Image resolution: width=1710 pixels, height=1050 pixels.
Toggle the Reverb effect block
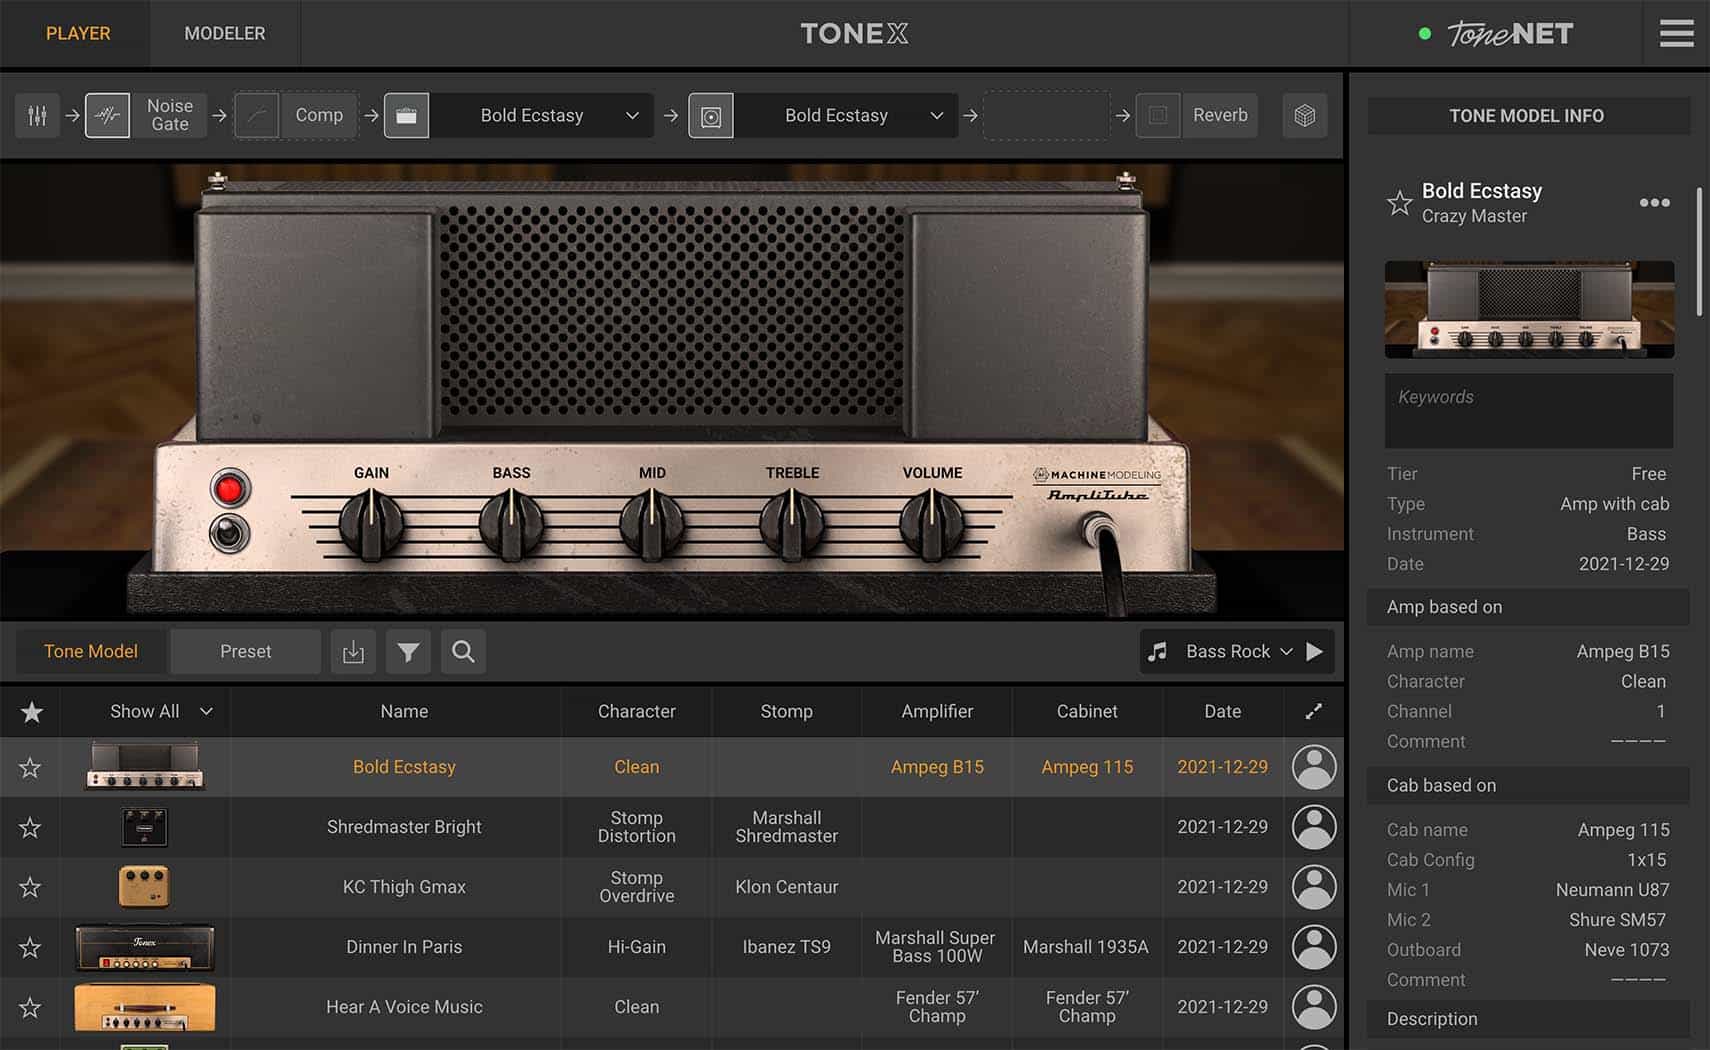click(x=1158, y=116)
